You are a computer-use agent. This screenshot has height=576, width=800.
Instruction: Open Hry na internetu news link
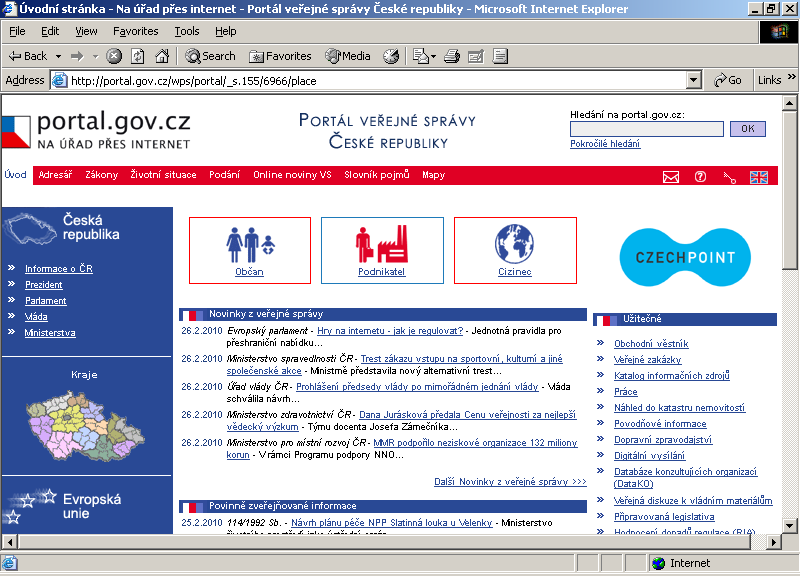390,331
